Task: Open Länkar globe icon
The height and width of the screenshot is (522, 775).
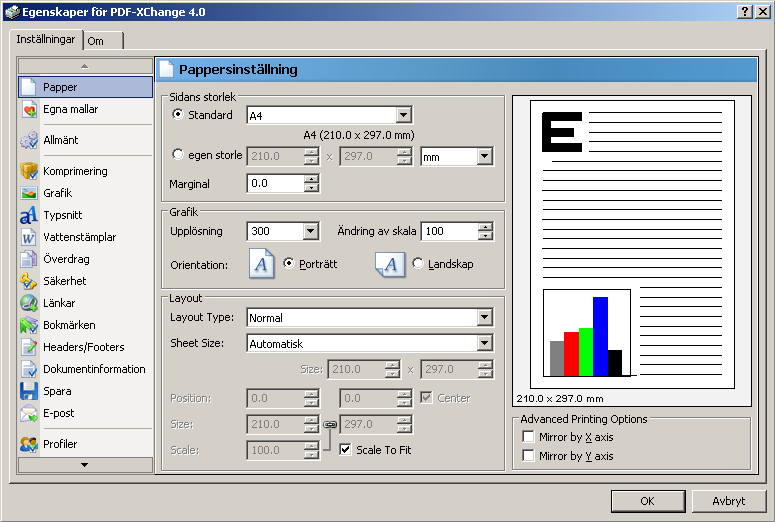Action: coord(29,303)
